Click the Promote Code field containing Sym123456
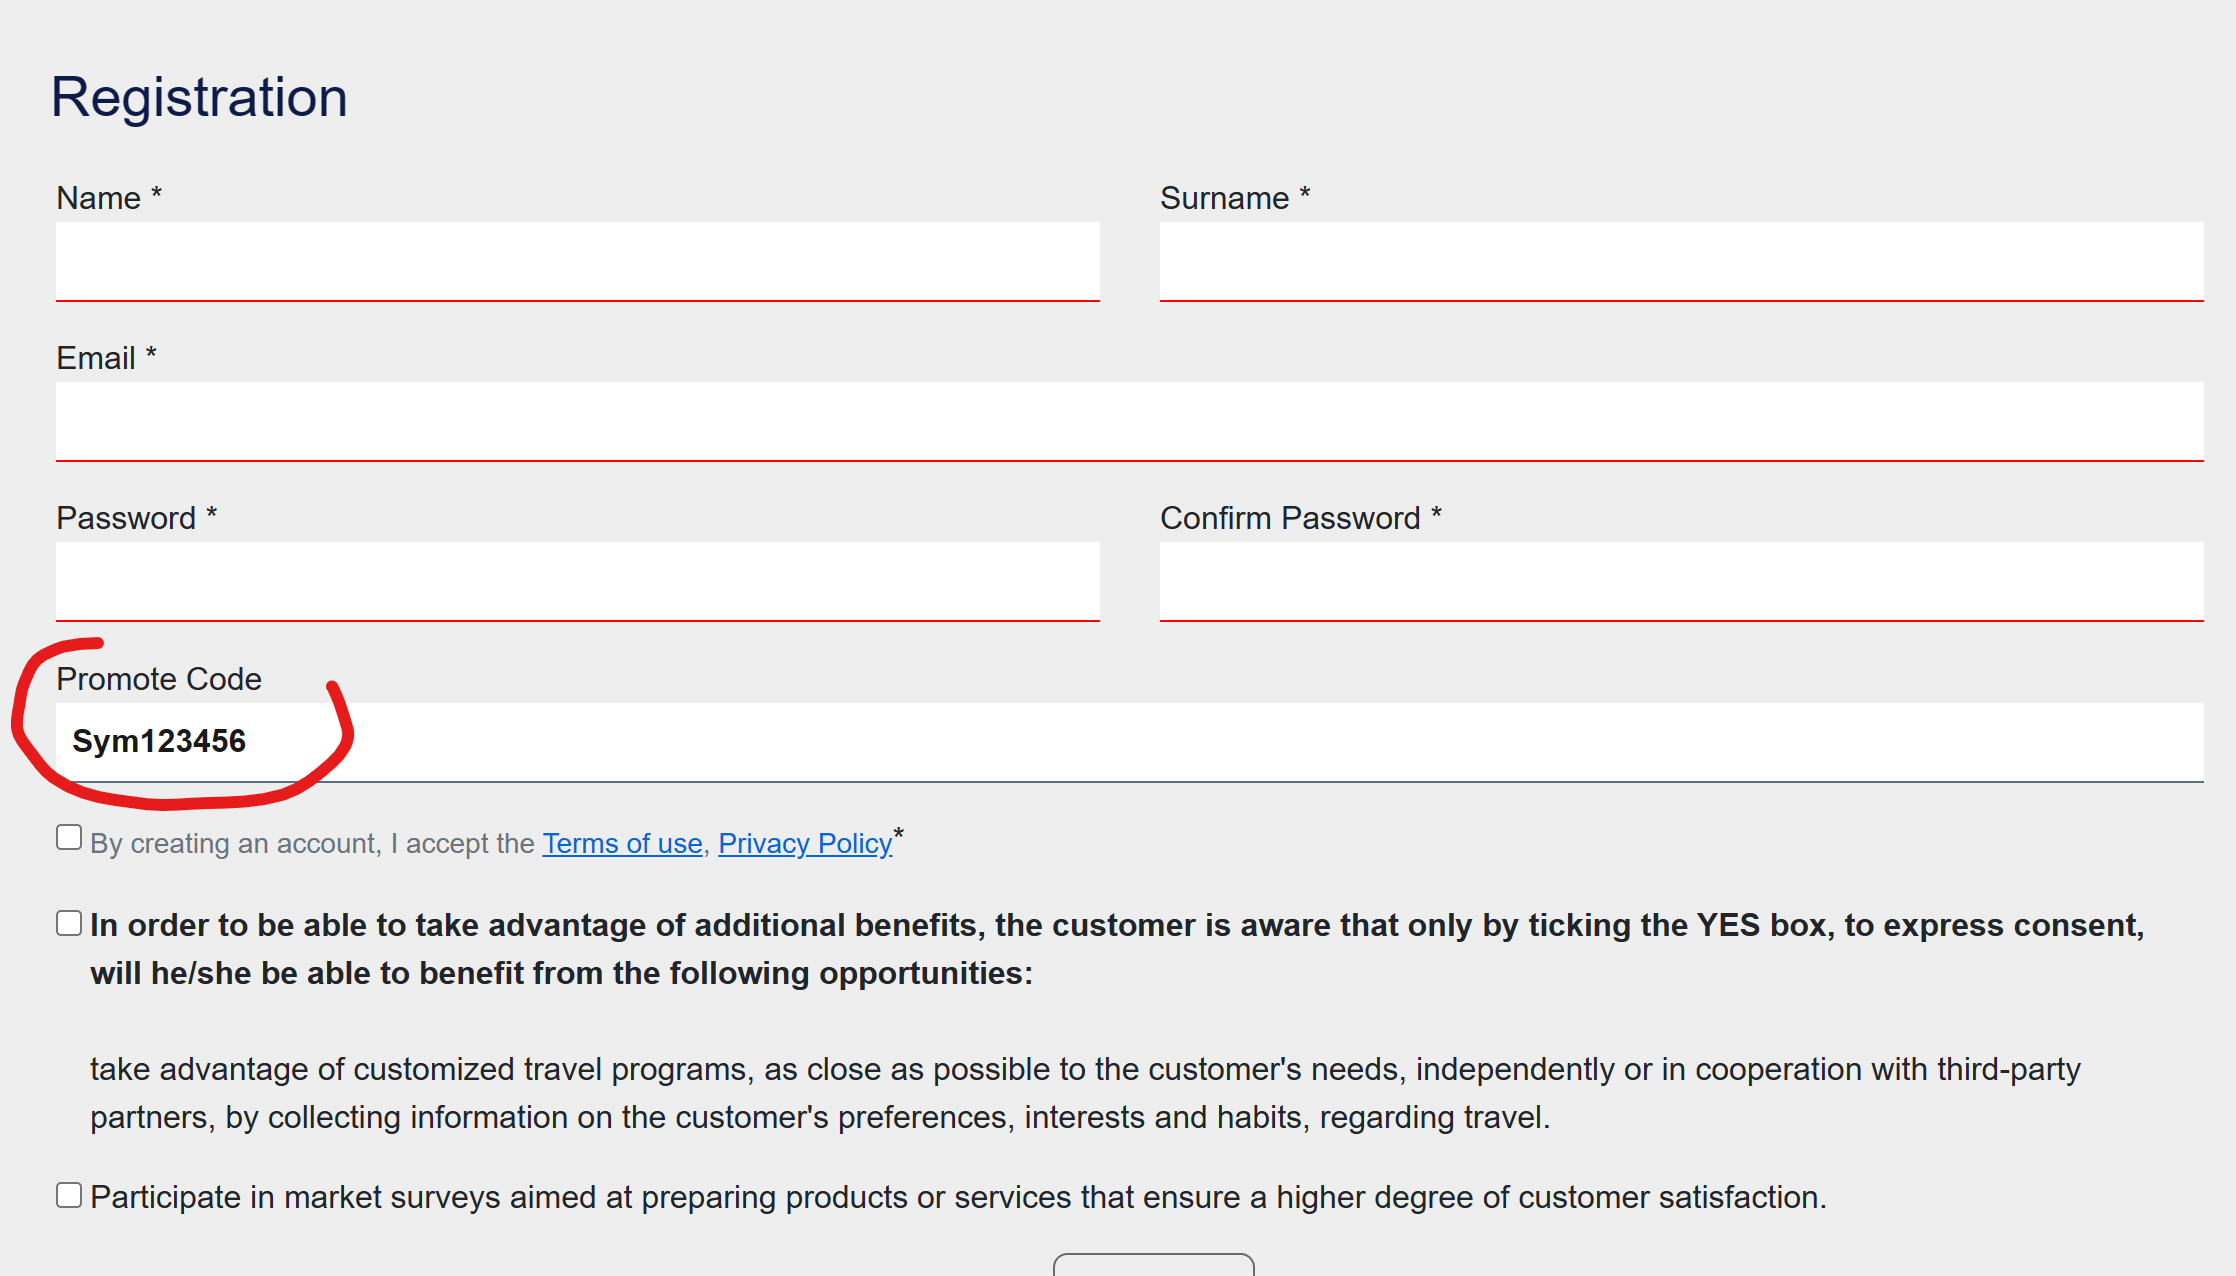Screen dimensions: 2236x1276 tap(1130, 742)
